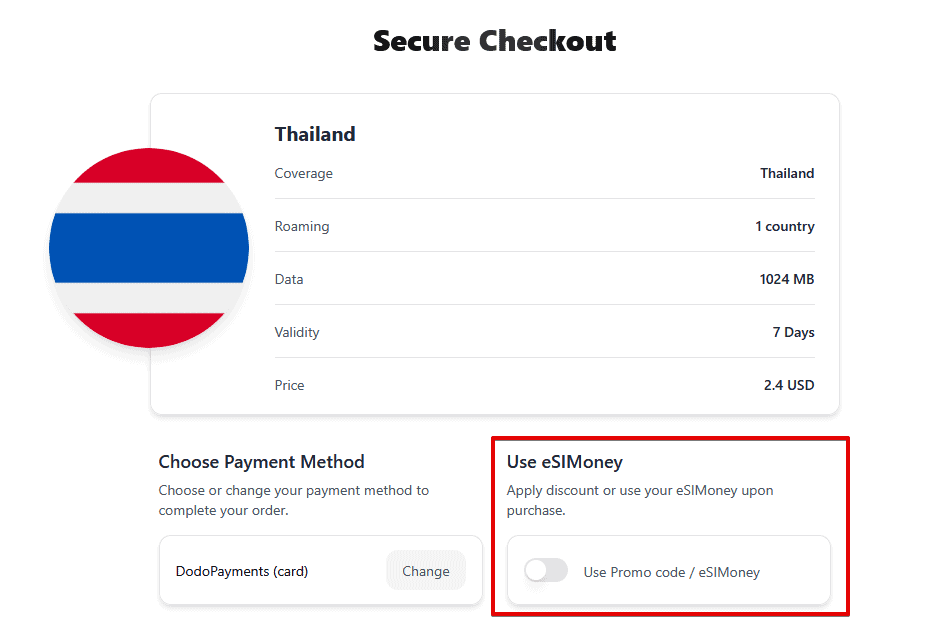The width and height of the screenshot is (933, 643).
Task: Click the Use Promo code / eSIMoney label
Action: click(671, 572)
